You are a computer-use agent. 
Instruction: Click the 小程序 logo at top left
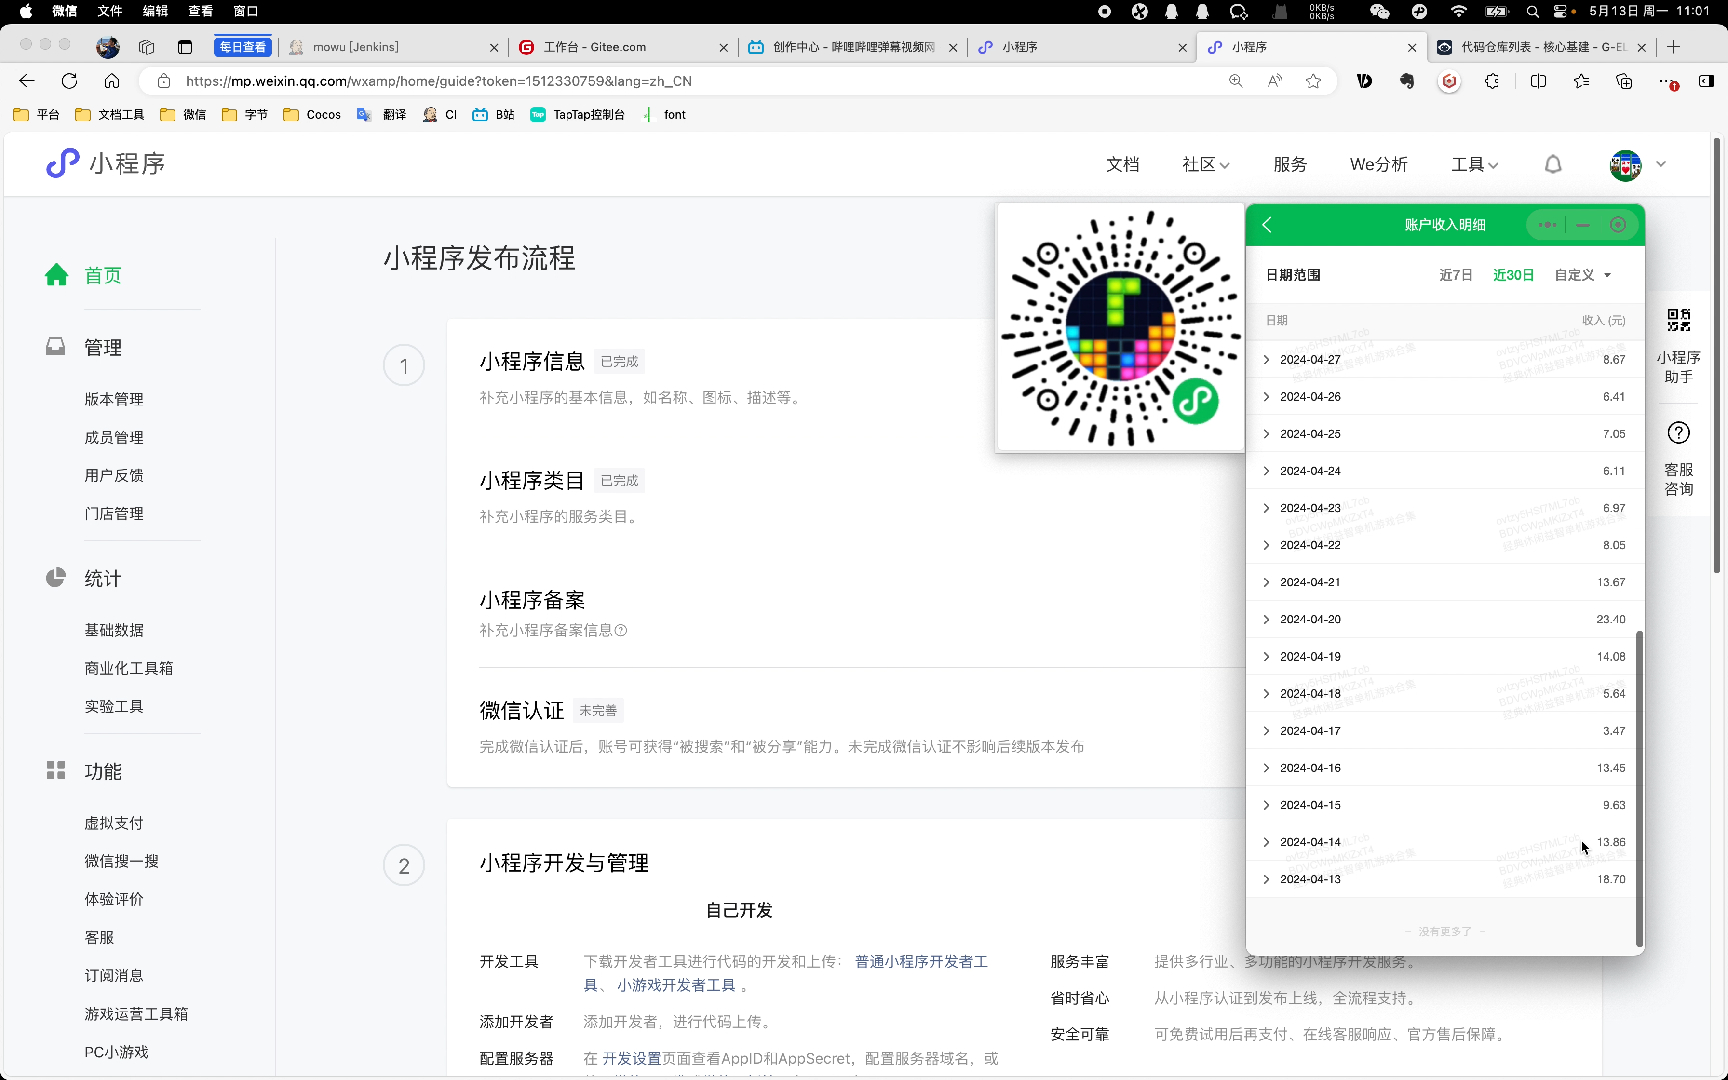[106, 163]
